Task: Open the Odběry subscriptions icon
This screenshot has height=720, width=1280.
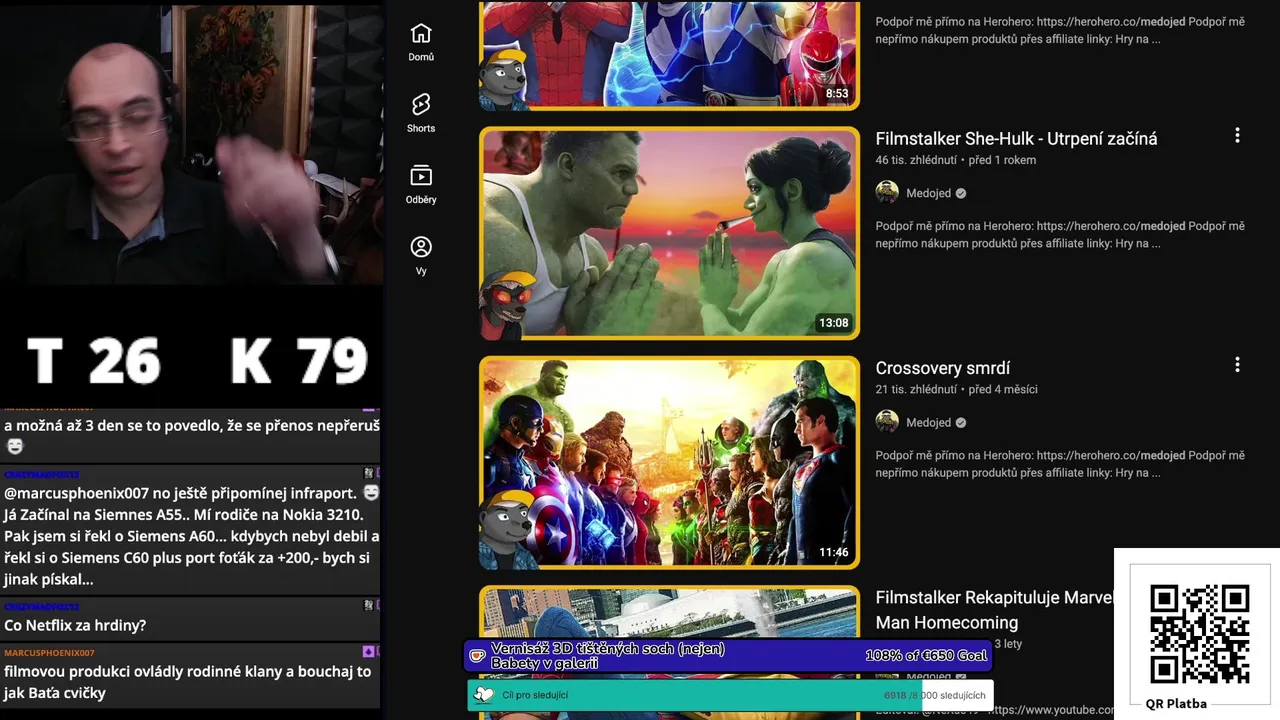Action: pos(421,184)
